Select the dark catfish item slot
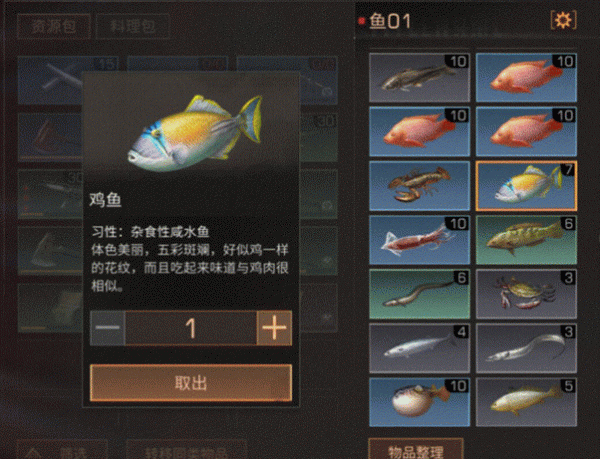600x459 pixels. pos(419,78)
